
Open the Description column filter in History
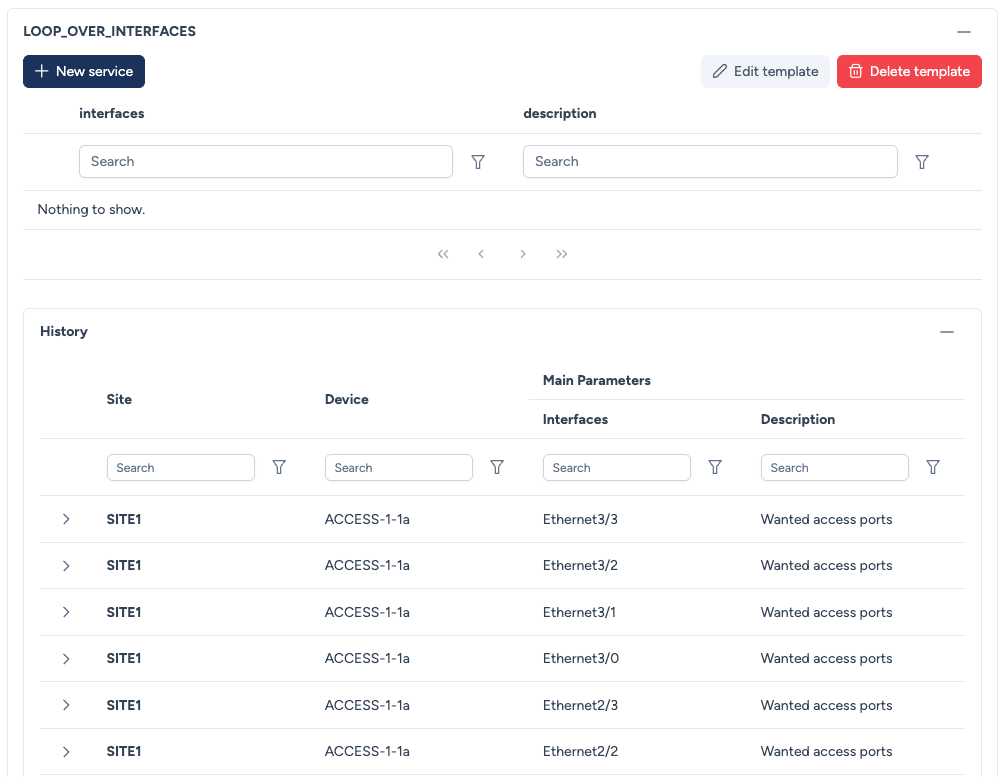click(x=933, y=467)
